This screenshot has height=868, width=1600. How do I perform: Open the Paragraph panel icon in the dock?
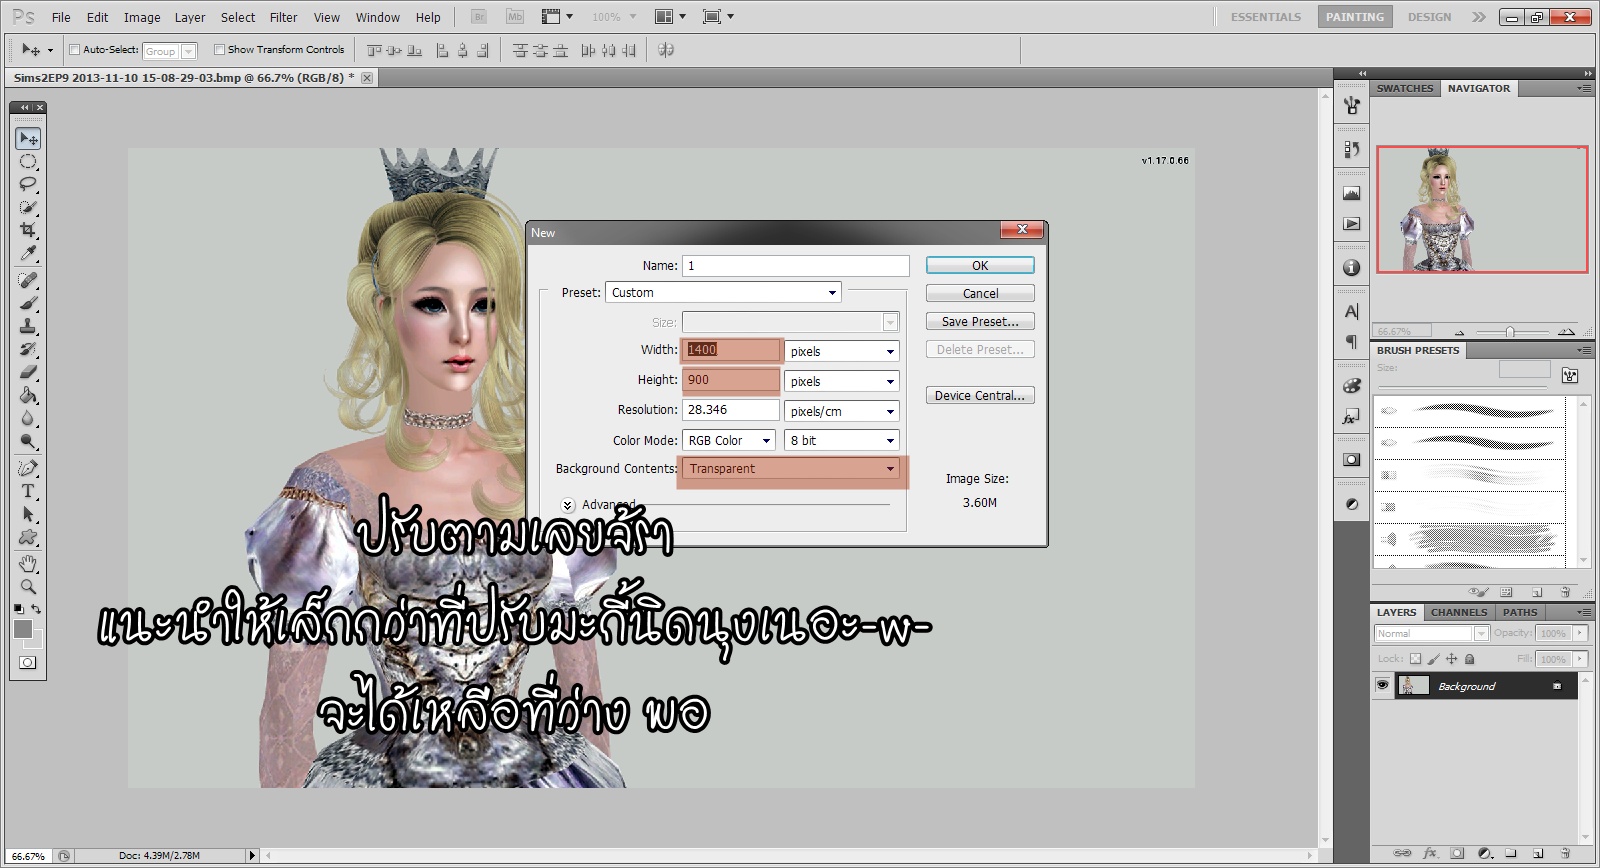tap(1352, 342)
